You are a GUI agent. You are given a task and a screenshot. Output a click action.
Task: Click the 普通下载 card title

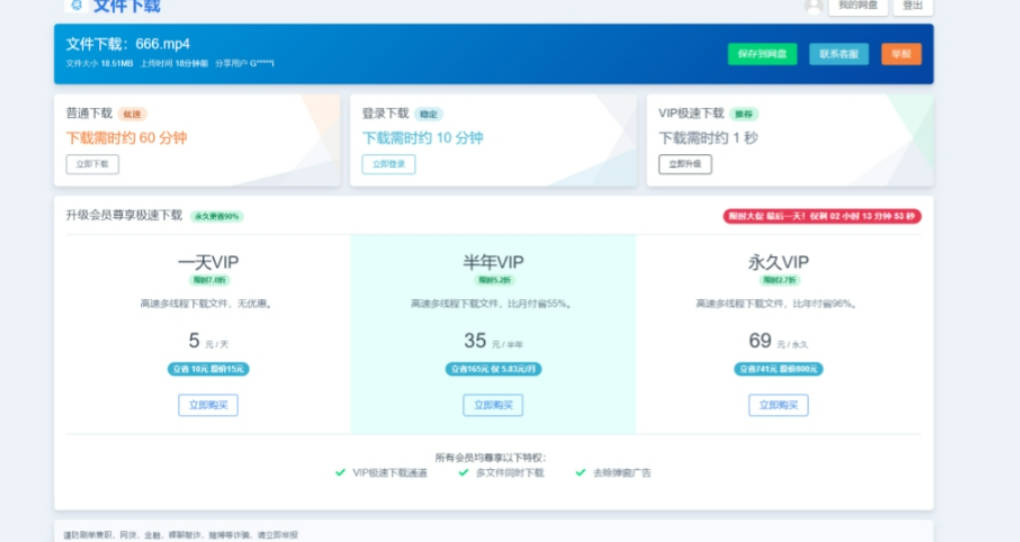coord(89,113)
